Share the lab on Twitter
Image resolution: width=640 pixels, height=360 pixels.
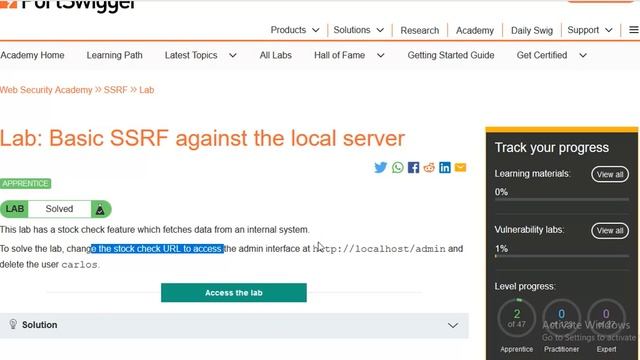coord(380,167)
